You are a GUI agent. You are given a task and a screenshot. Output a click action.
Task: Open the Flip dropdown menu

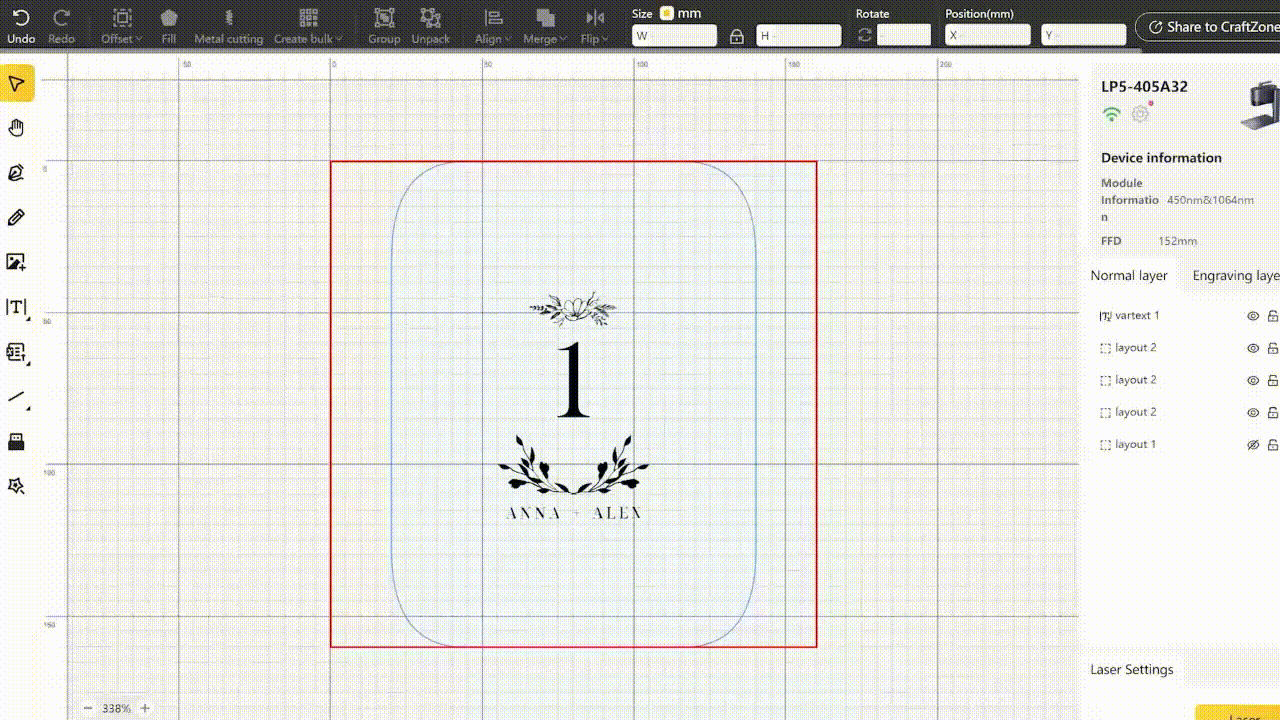click(x=595, y=26)
